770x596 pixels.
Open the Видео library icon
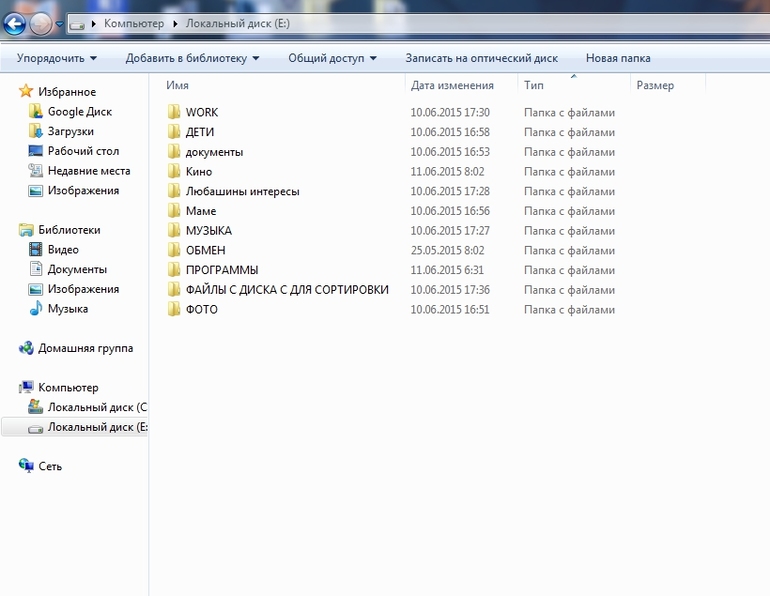coord(35,249)
